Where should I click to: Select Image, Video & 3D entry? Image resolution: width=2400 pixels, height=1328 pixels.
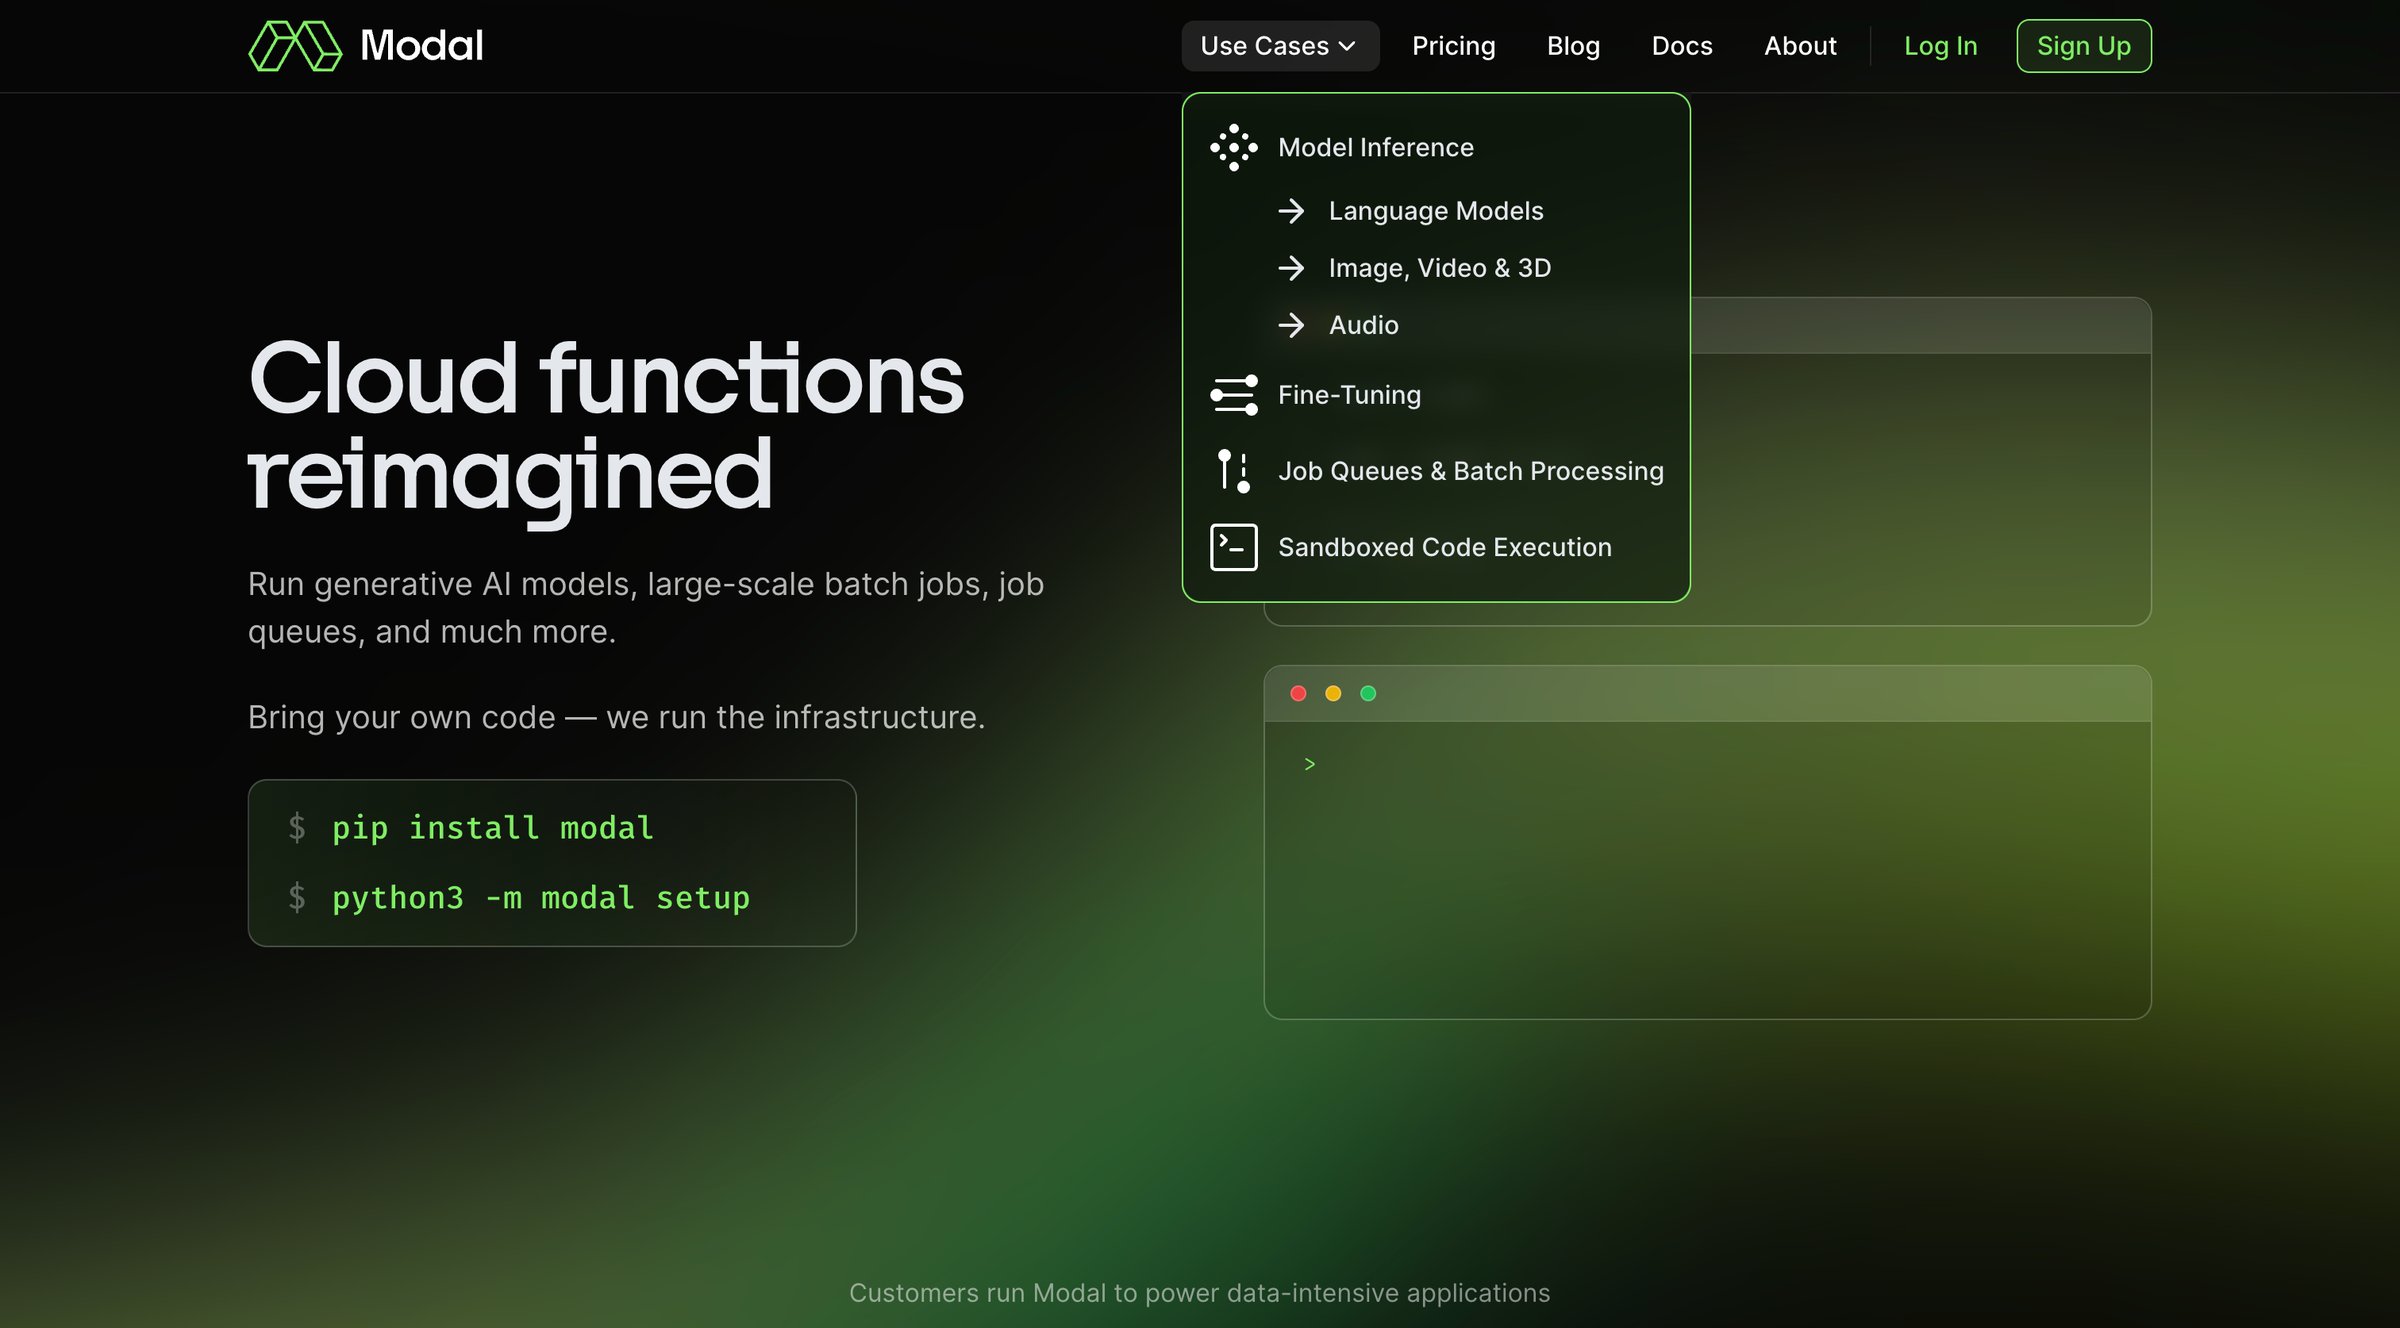click(1439, 268)
